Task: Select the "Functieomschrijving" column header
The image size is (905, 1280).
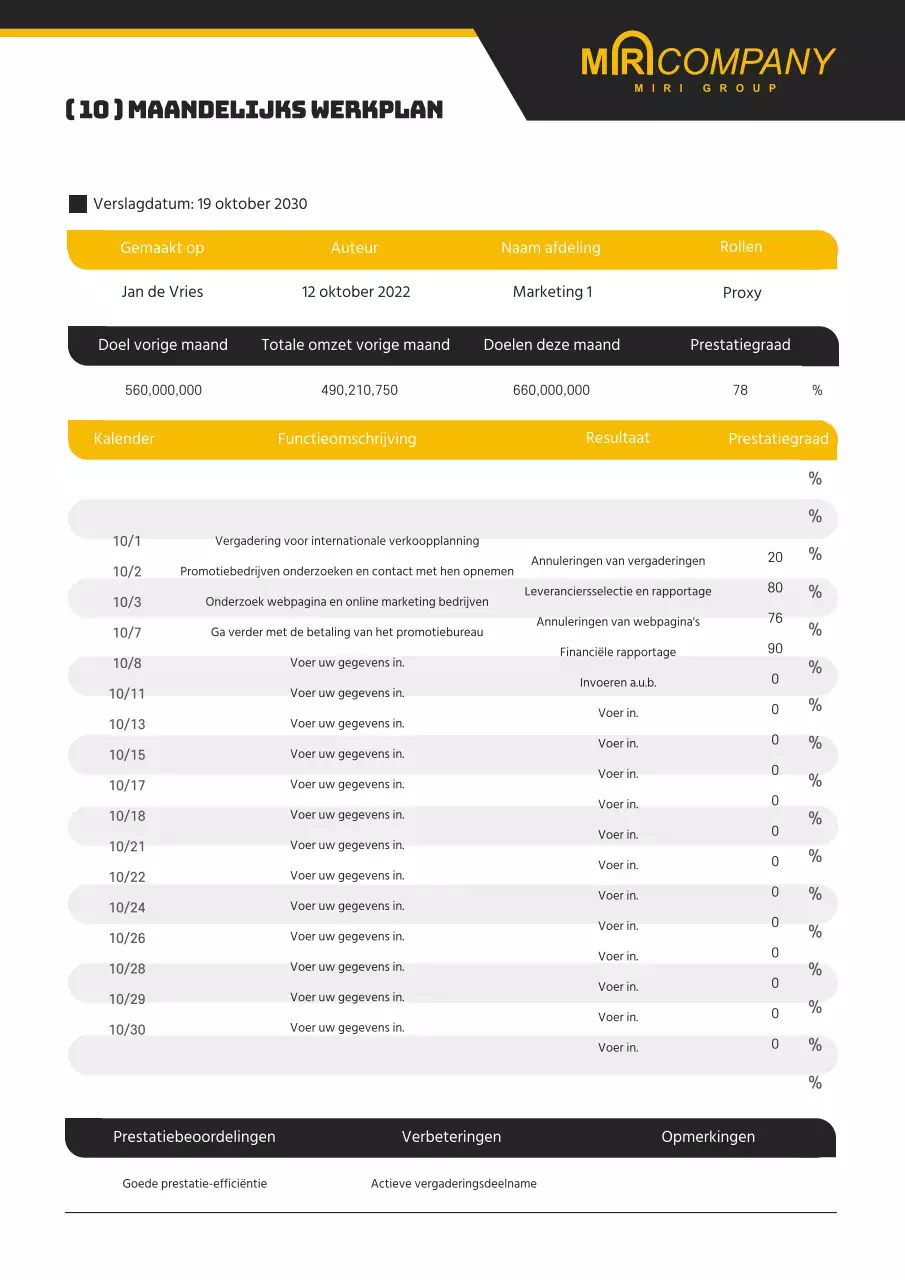Action: tap(347, 439)
